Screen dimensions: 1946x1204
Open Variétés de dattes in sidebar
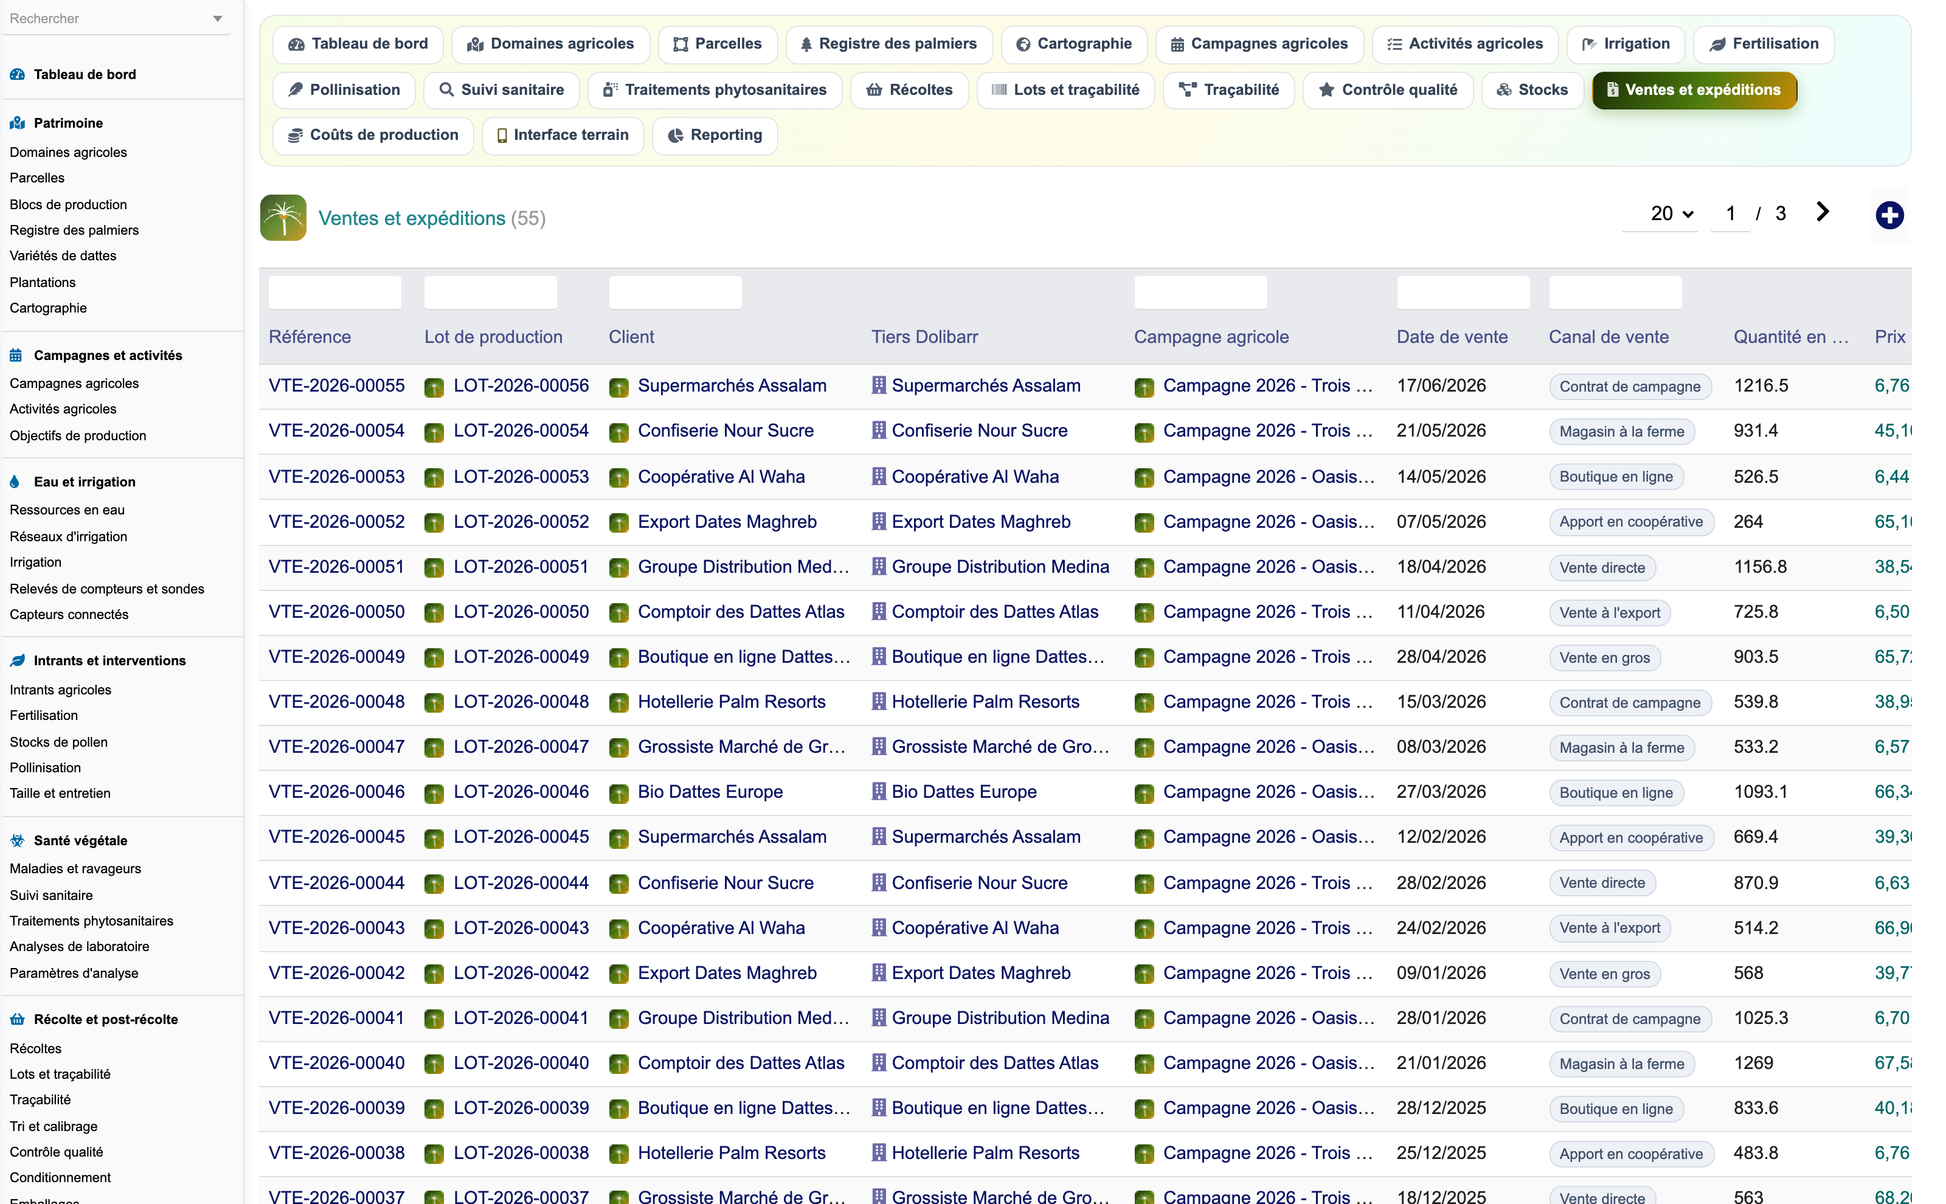[63, 256]
